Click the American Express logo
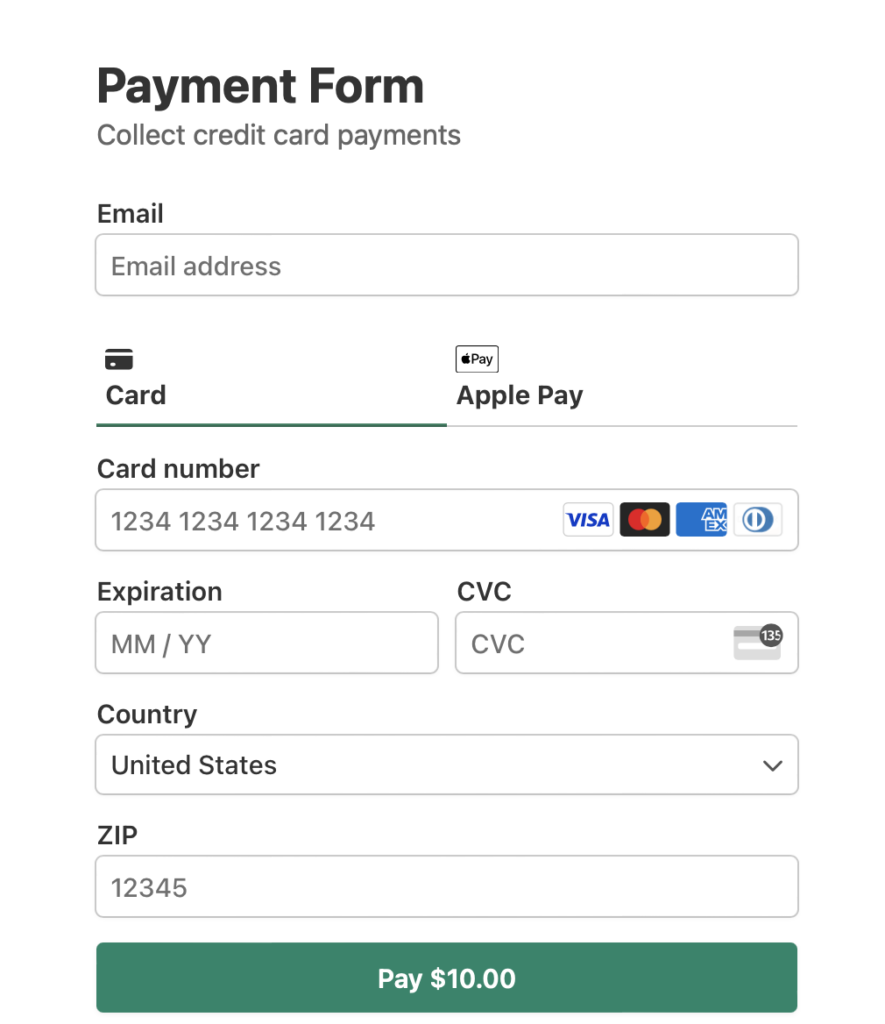 (x=701, y=520)
